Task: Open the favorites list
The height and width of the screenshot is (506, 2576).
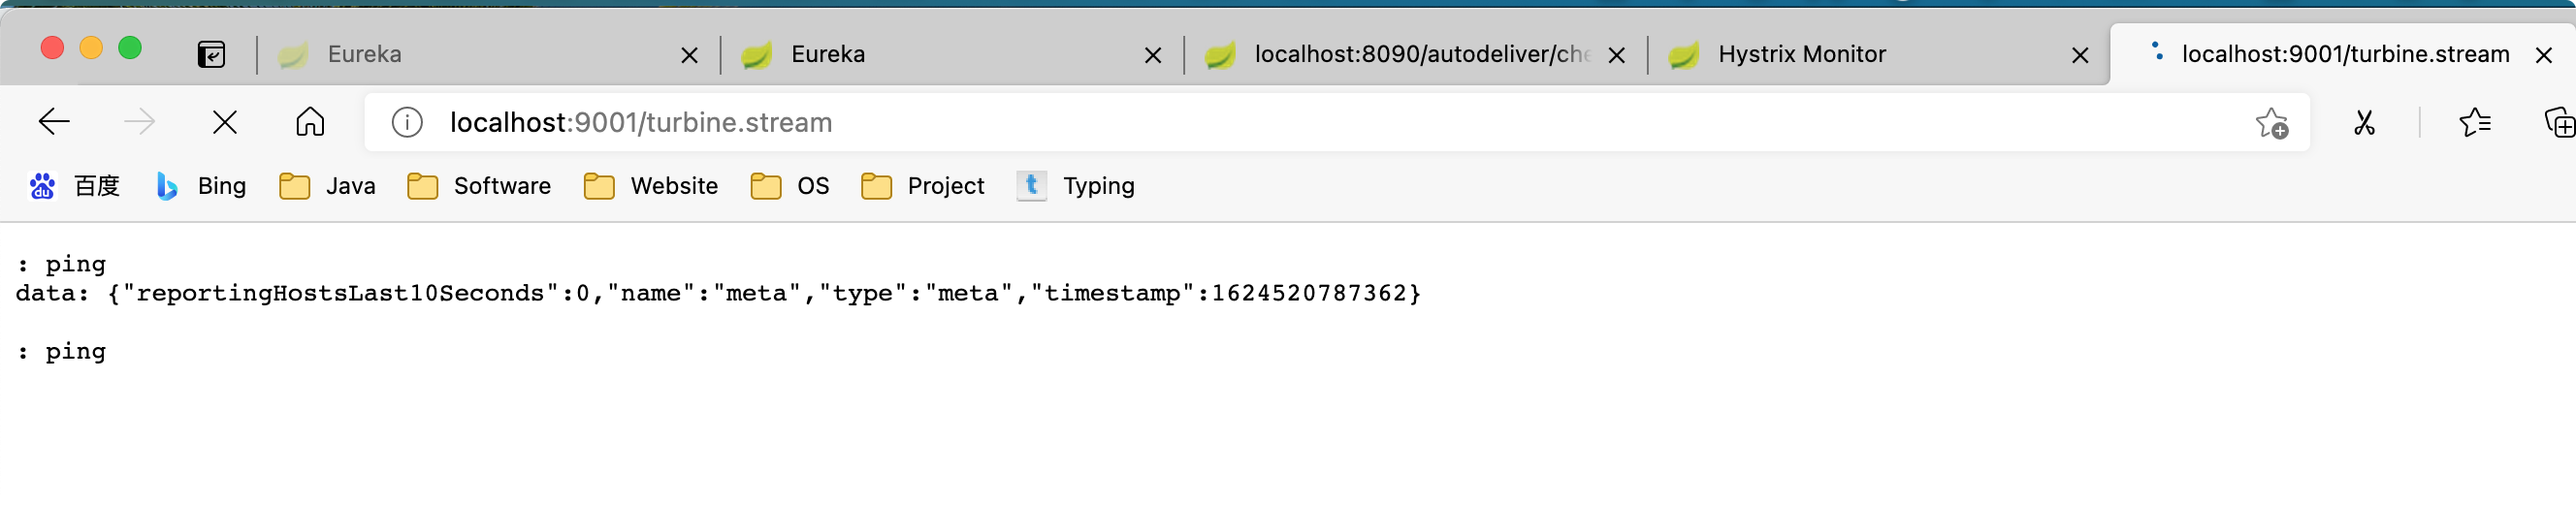Action: point(2474,122)
